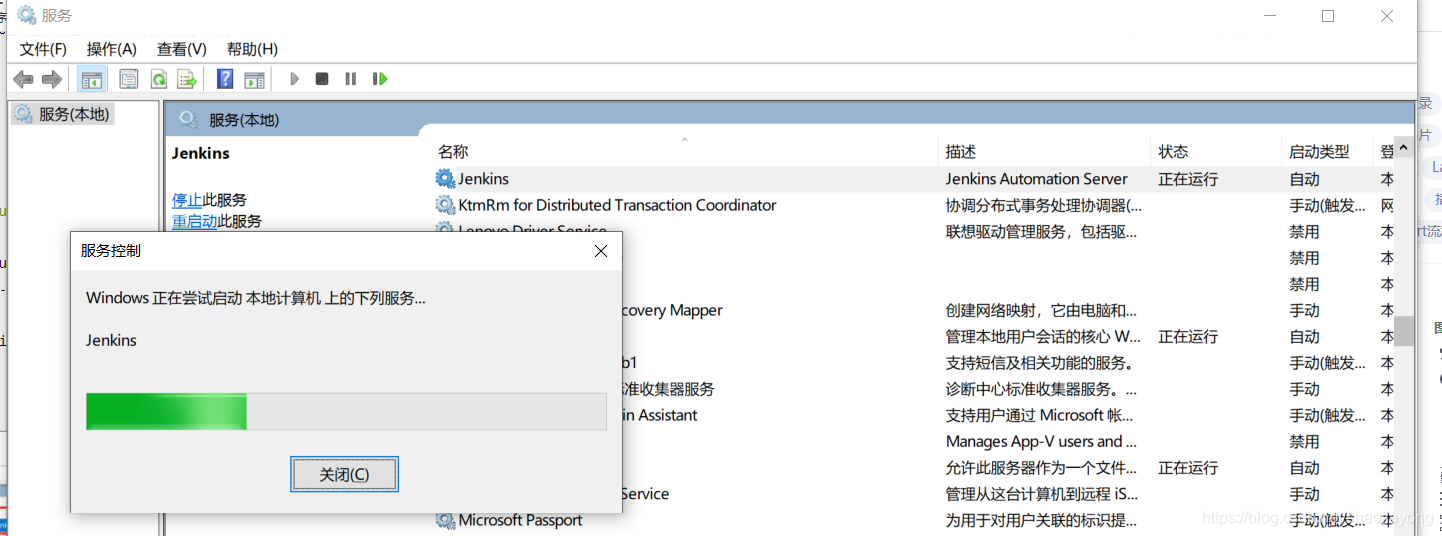Toggle the show/hide console tree toolbar icon
This screenshot has width=1442, height=536.
click(92, 79)
